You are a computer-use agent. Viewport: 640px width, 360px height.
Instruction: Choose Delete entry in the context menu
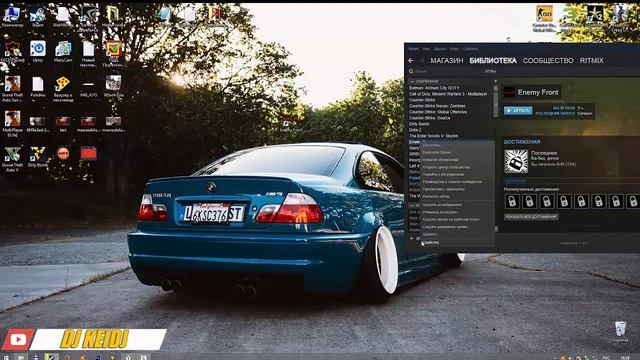[457, 234]
